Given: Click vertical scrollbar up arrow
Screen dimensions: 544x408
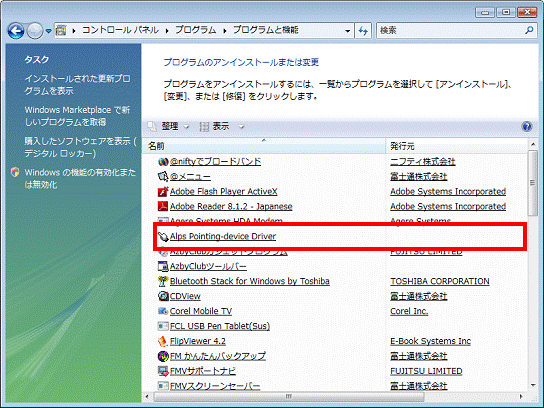Looking at the screenshot, I should (x=533, y=144).
